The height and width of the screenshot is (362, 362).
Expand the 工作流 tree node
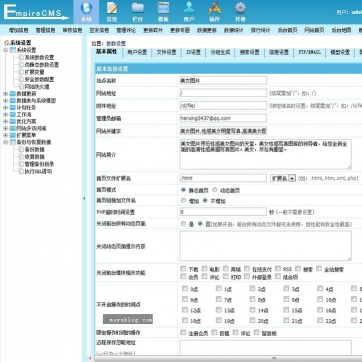[x=6, y=114]
